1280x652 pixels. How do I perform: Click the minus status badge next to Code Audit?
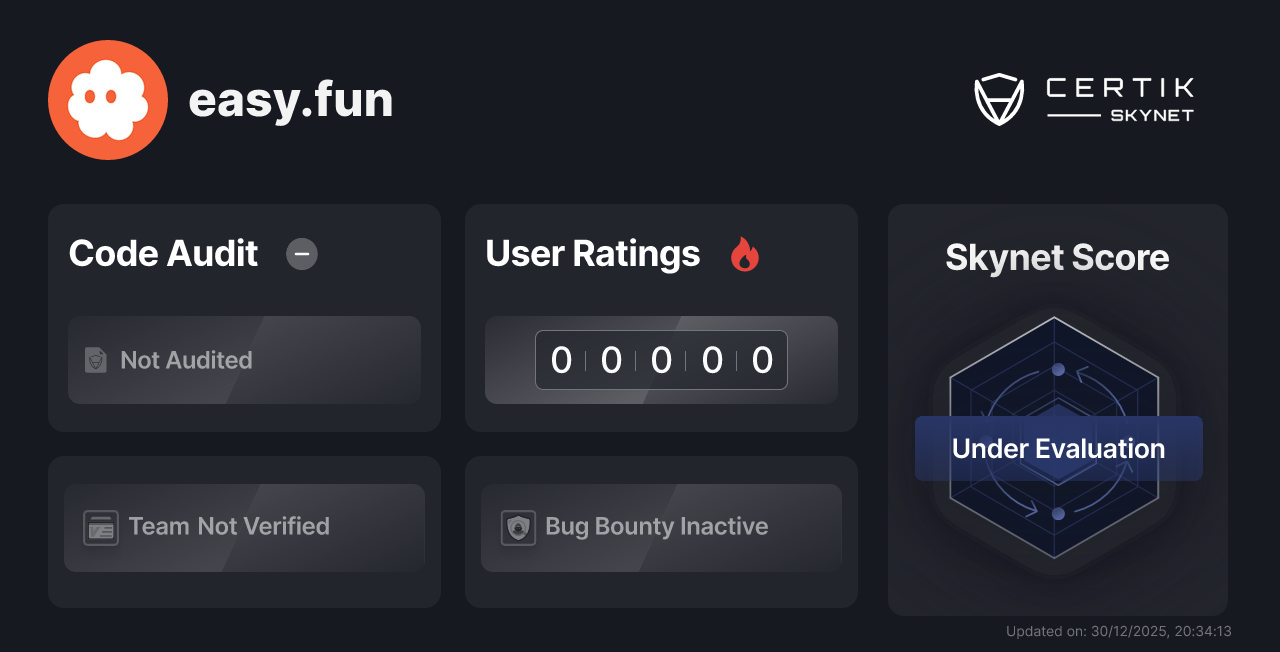[x=301, y=255]
